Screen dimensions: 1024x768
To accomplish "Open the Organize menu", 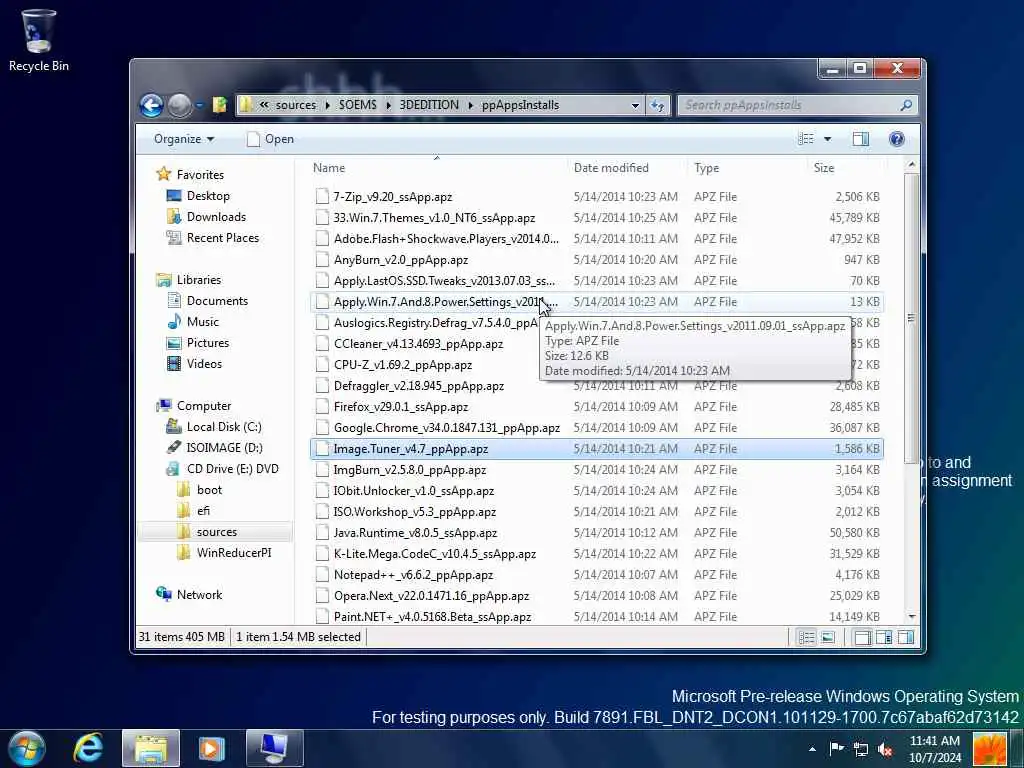I will point(184,139).
